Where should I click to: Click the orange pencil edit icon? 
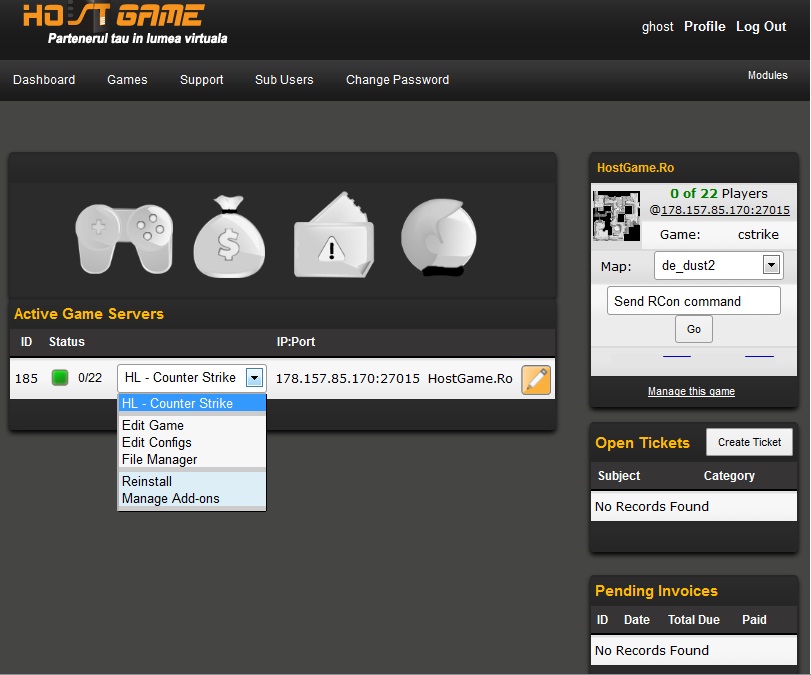536,379
